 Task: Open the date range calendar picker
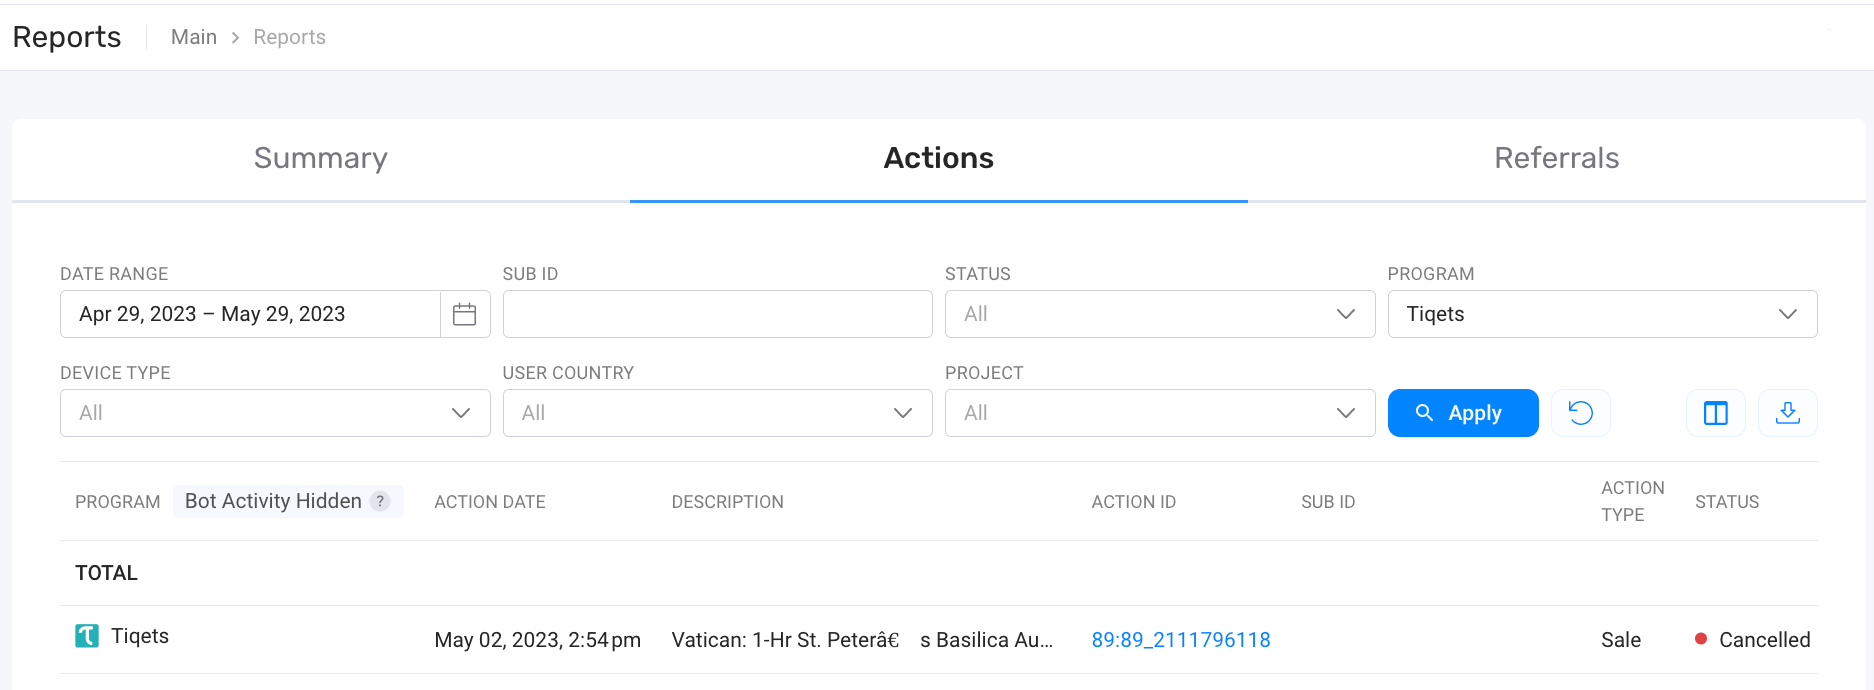464,314
